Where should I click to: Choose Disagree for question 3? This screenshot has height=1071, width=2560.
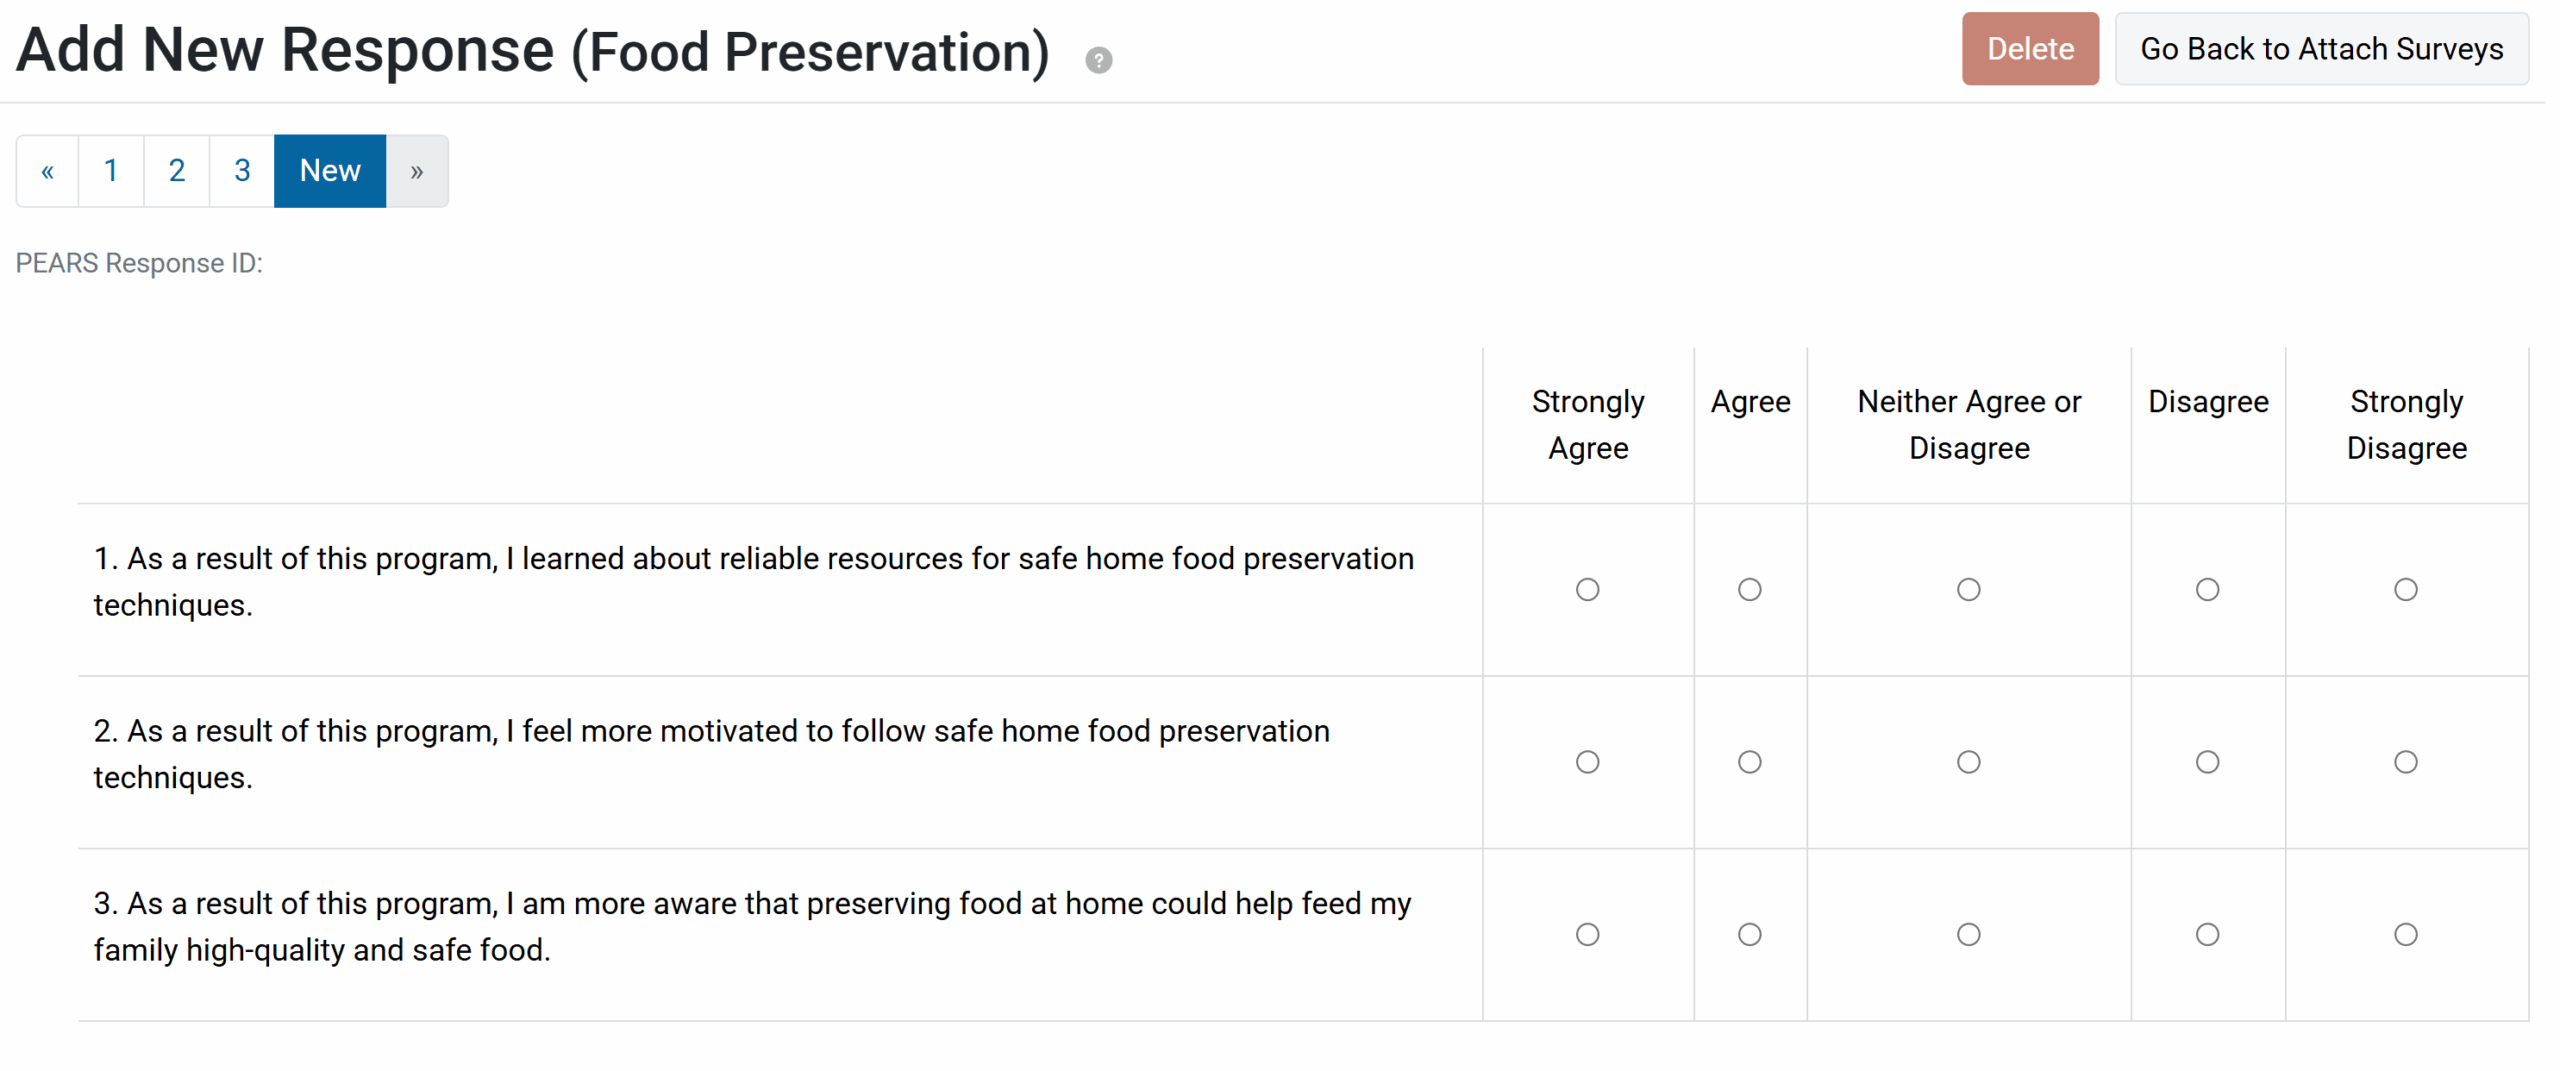coord(2207,934)
